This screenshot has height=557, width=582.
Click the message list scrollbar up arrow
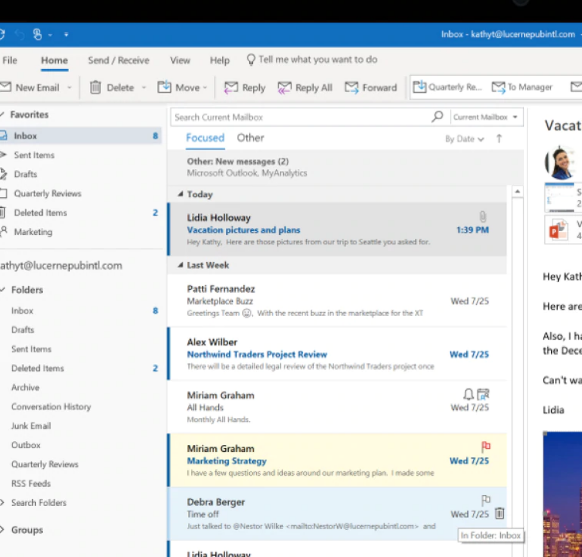click(x=517, y=191)
